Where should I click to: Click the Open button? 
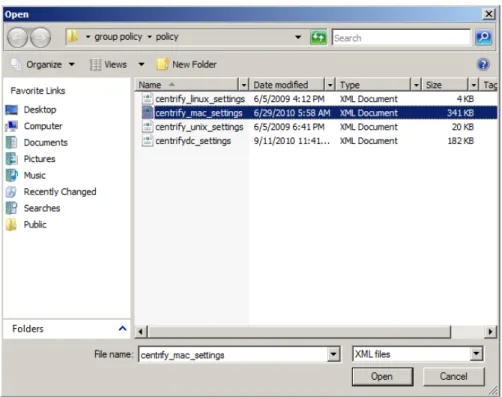pyautogui.click(x=382, y=377)
